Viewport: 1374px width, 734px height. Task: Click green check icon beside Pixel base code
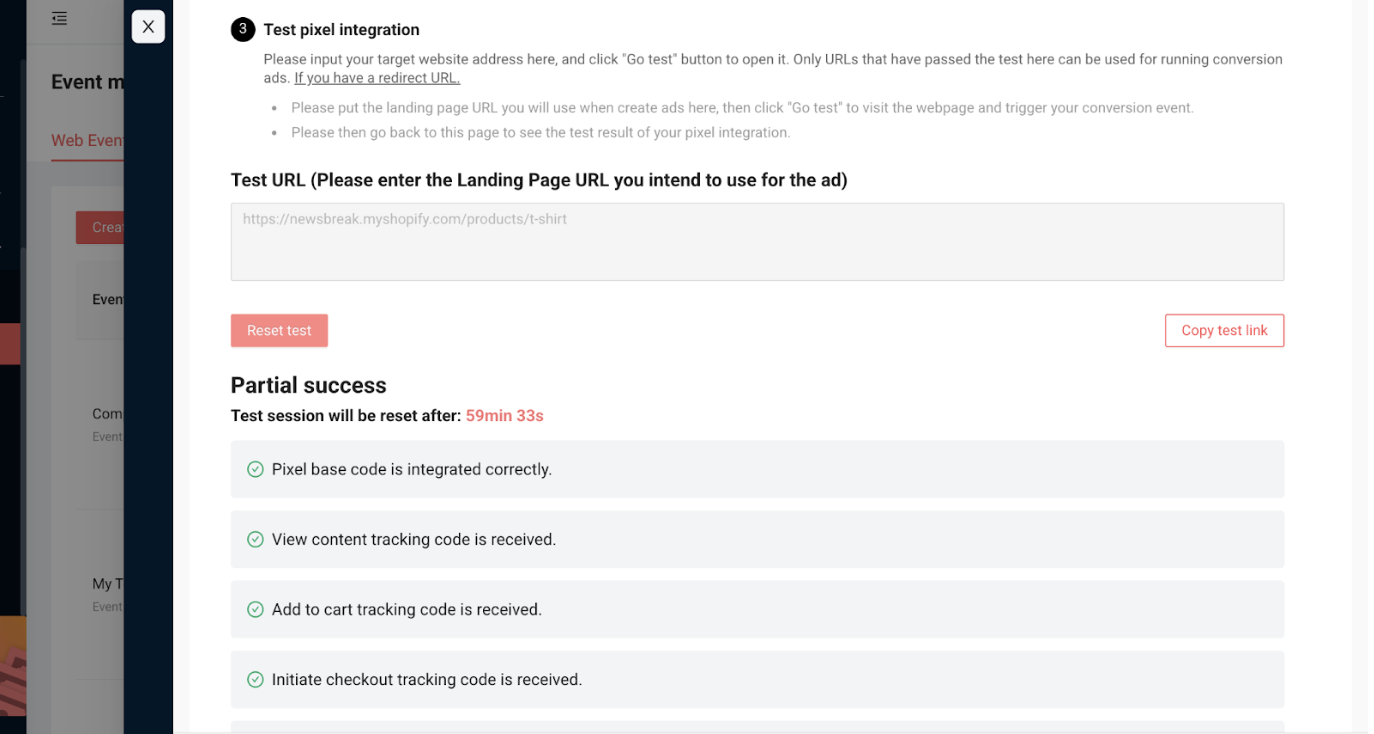click(x=255, y=469)
